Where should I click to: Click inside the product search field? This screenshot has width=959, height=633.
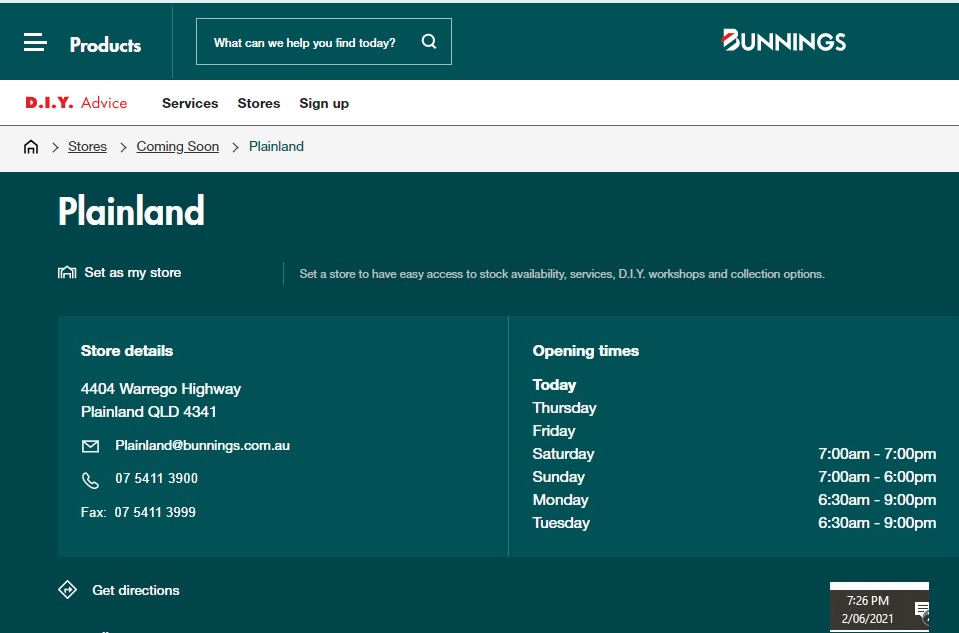tap(305, 43)
